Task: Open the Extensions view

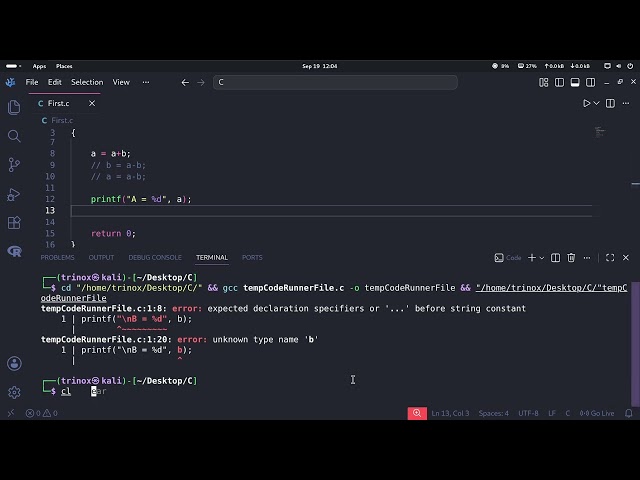Action: click(x=14, y=223)
